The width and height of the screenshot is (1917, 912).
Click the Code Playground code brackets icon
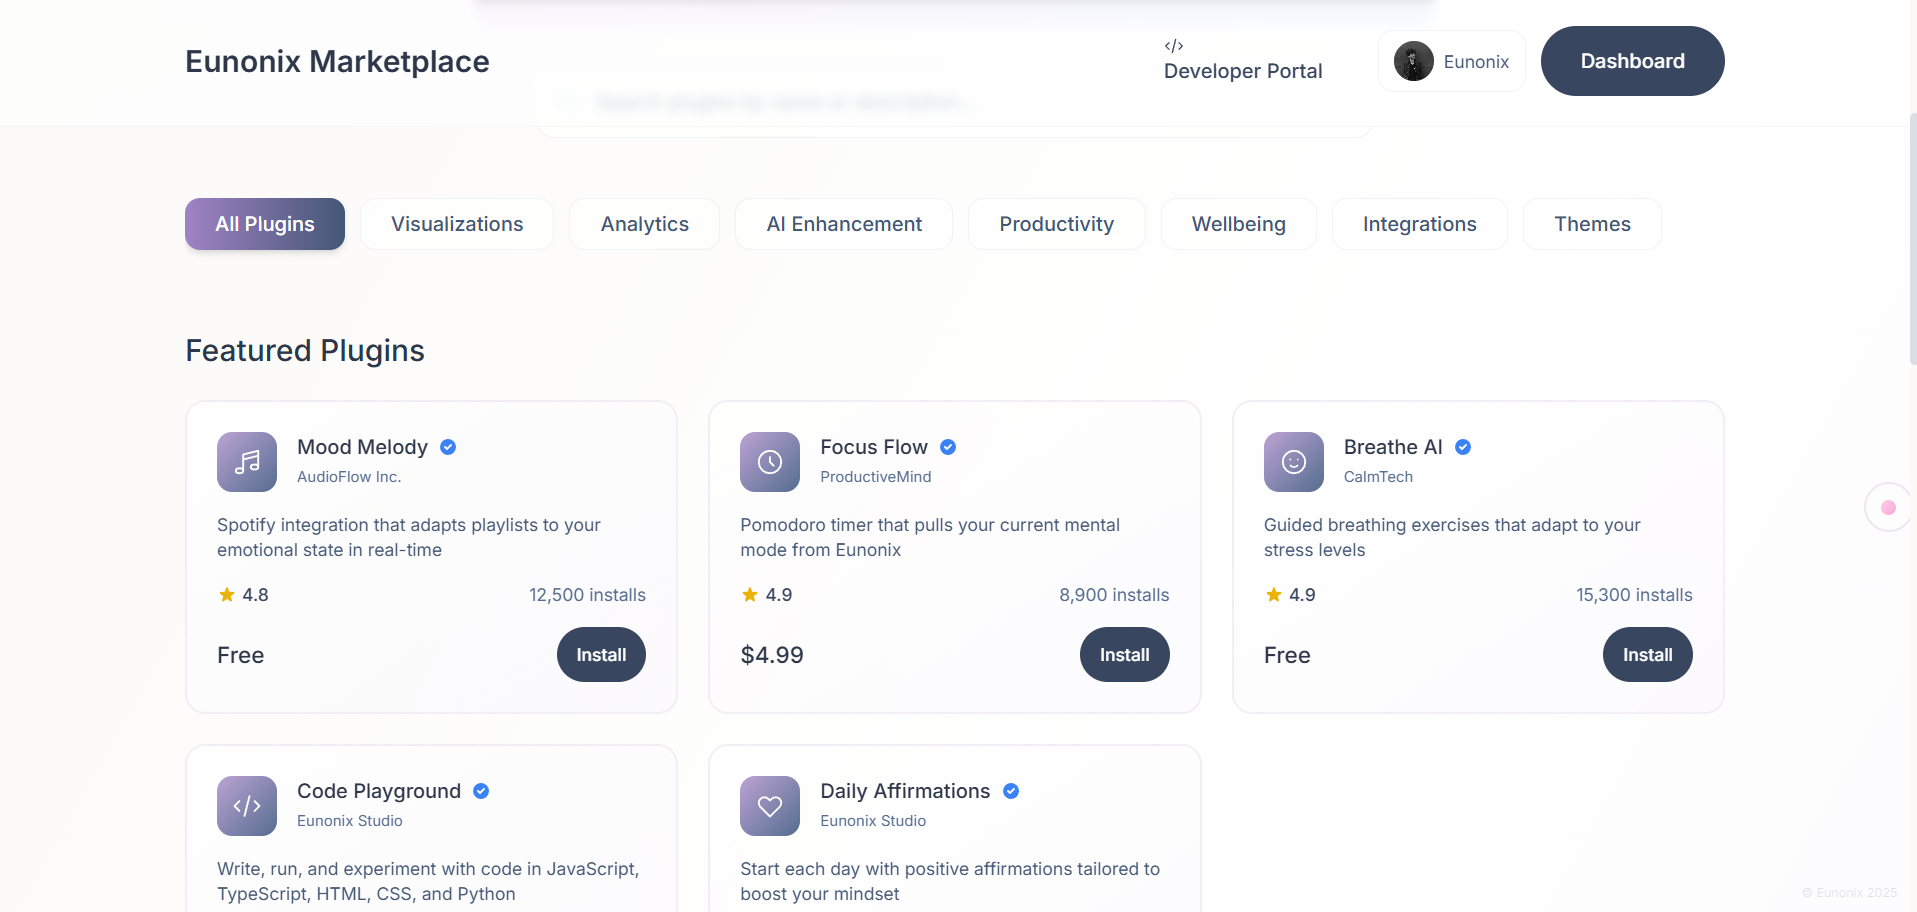click(246, 805)
